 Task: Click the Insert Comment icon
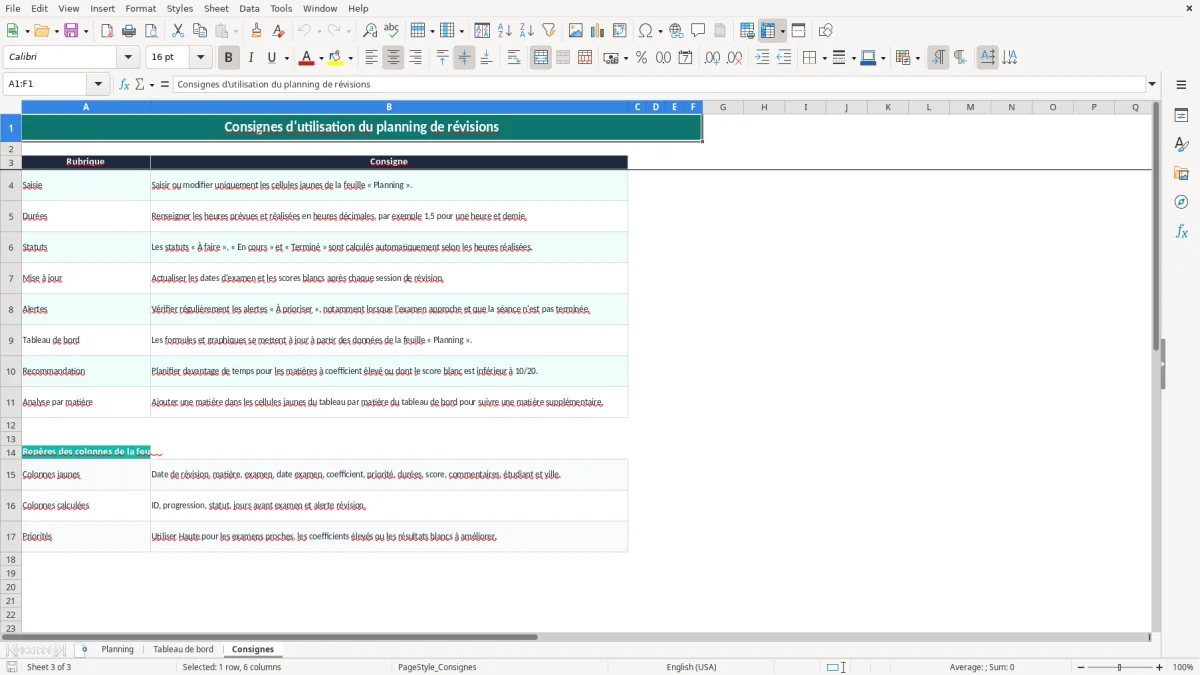click(x=699, y=31)
